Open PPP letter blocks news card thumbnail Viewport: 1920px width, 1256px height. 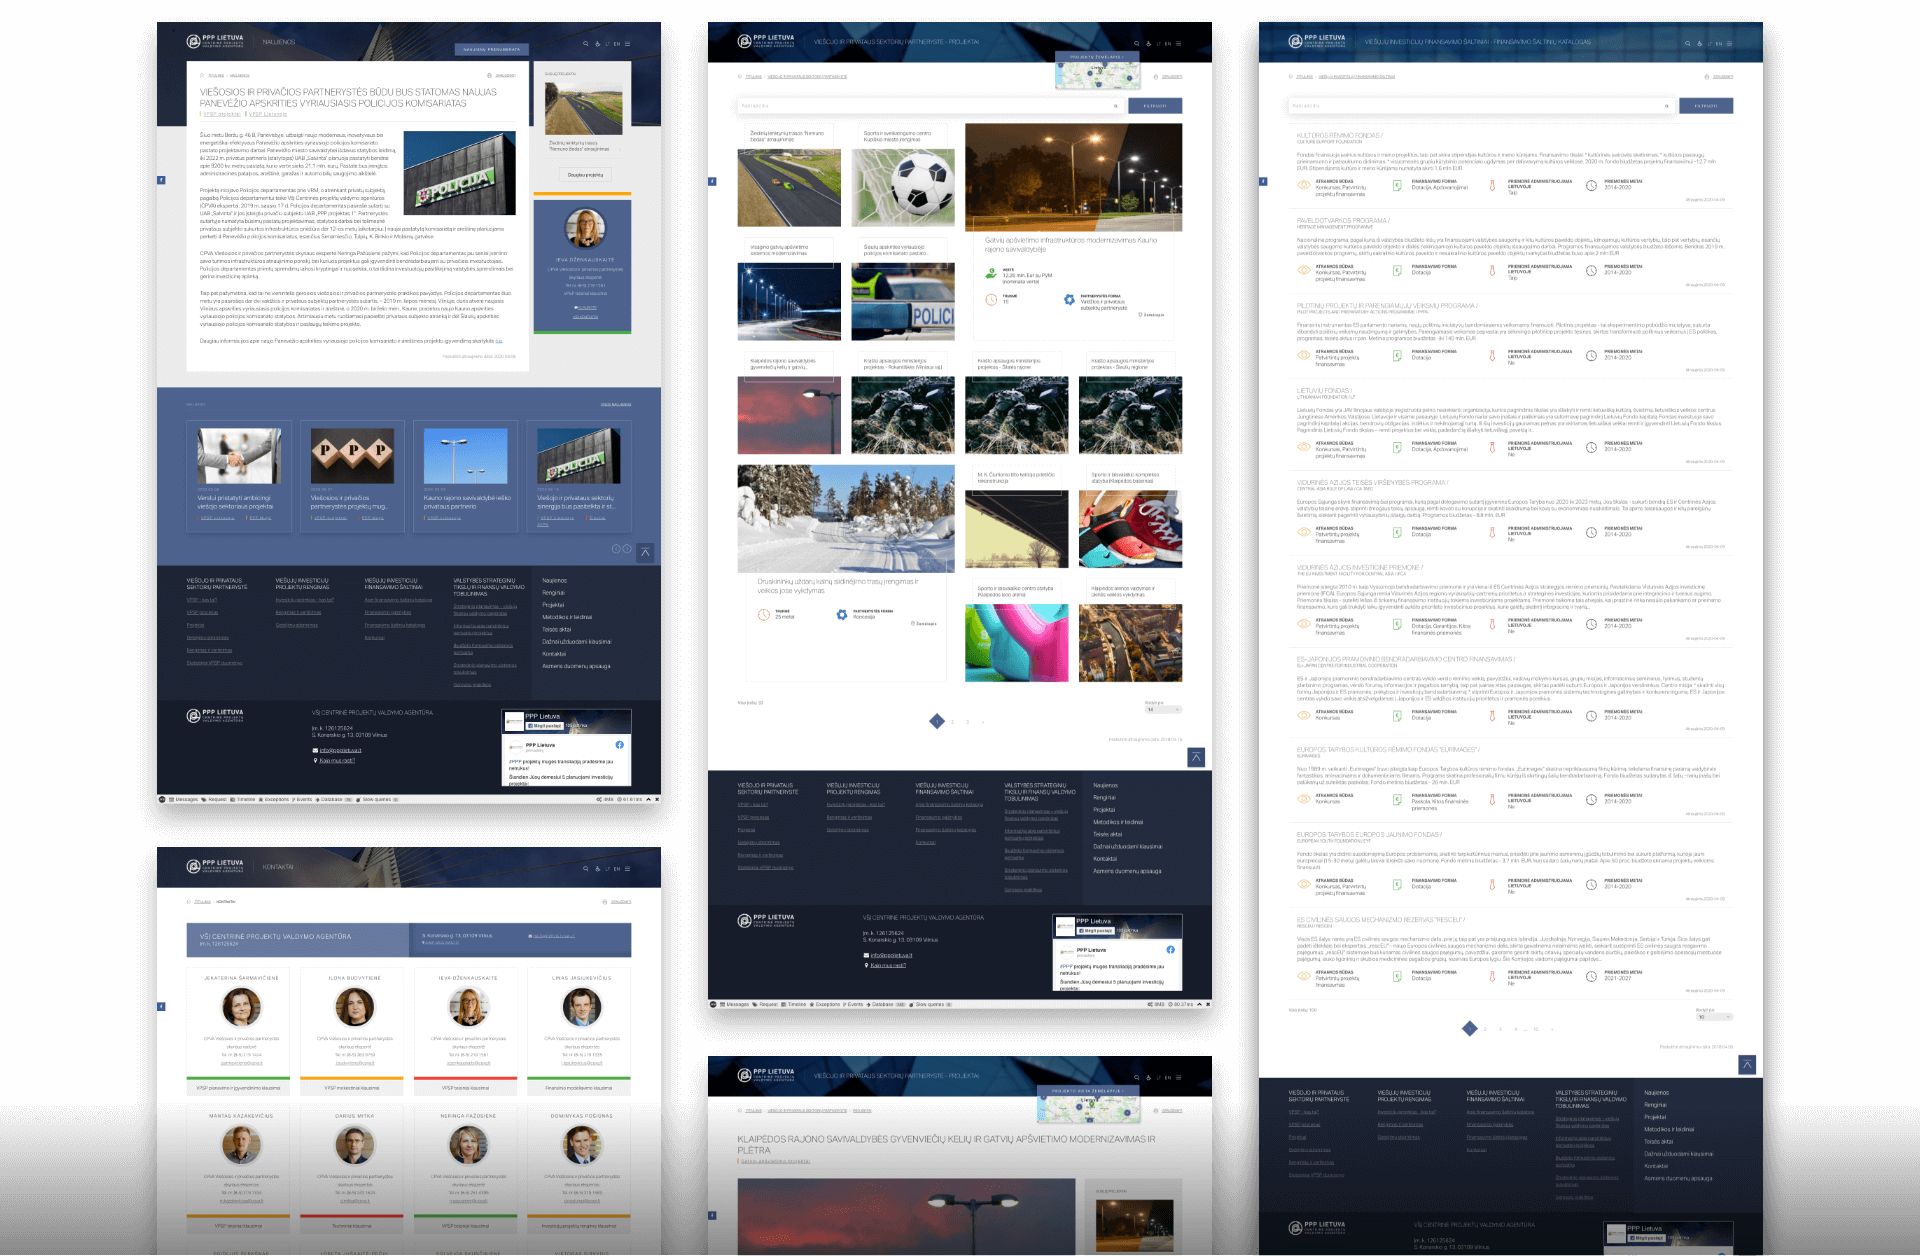click(352, 456)
